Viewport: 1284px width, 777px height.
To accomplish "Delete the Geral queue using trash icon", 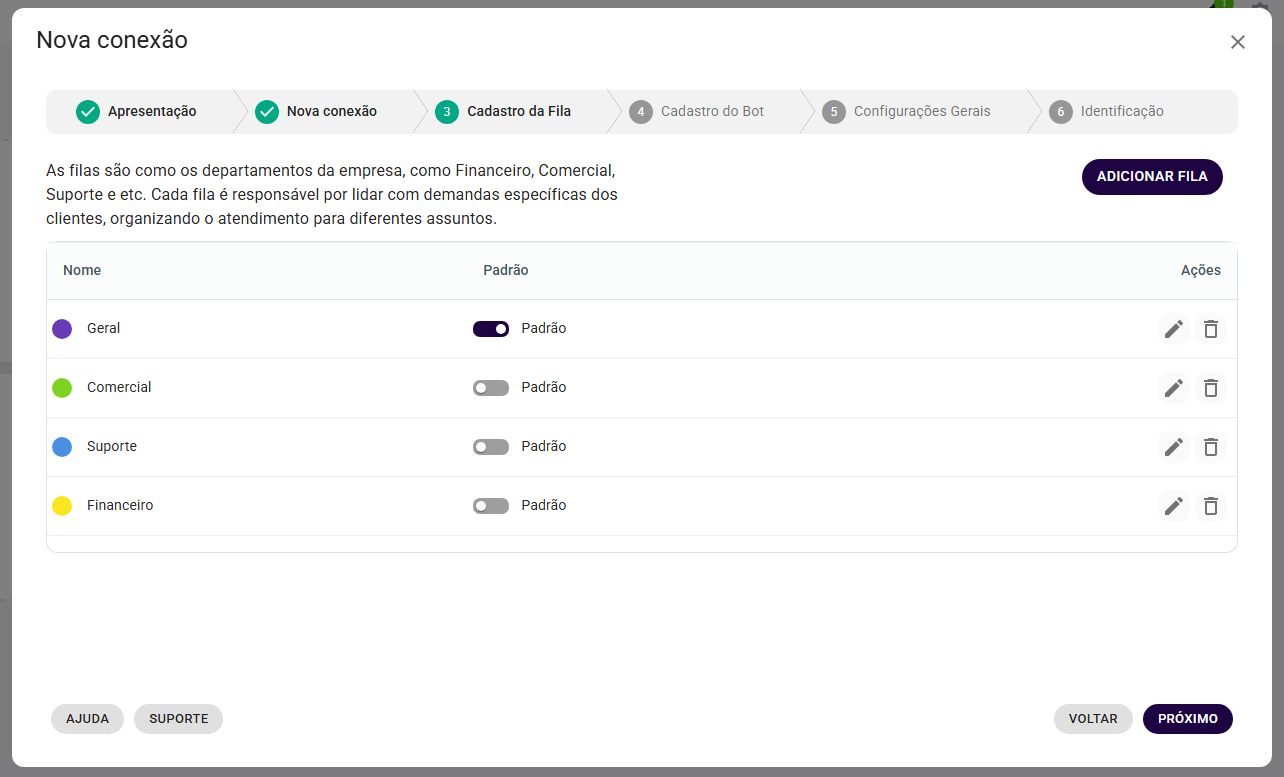I will coord(1211,329).
